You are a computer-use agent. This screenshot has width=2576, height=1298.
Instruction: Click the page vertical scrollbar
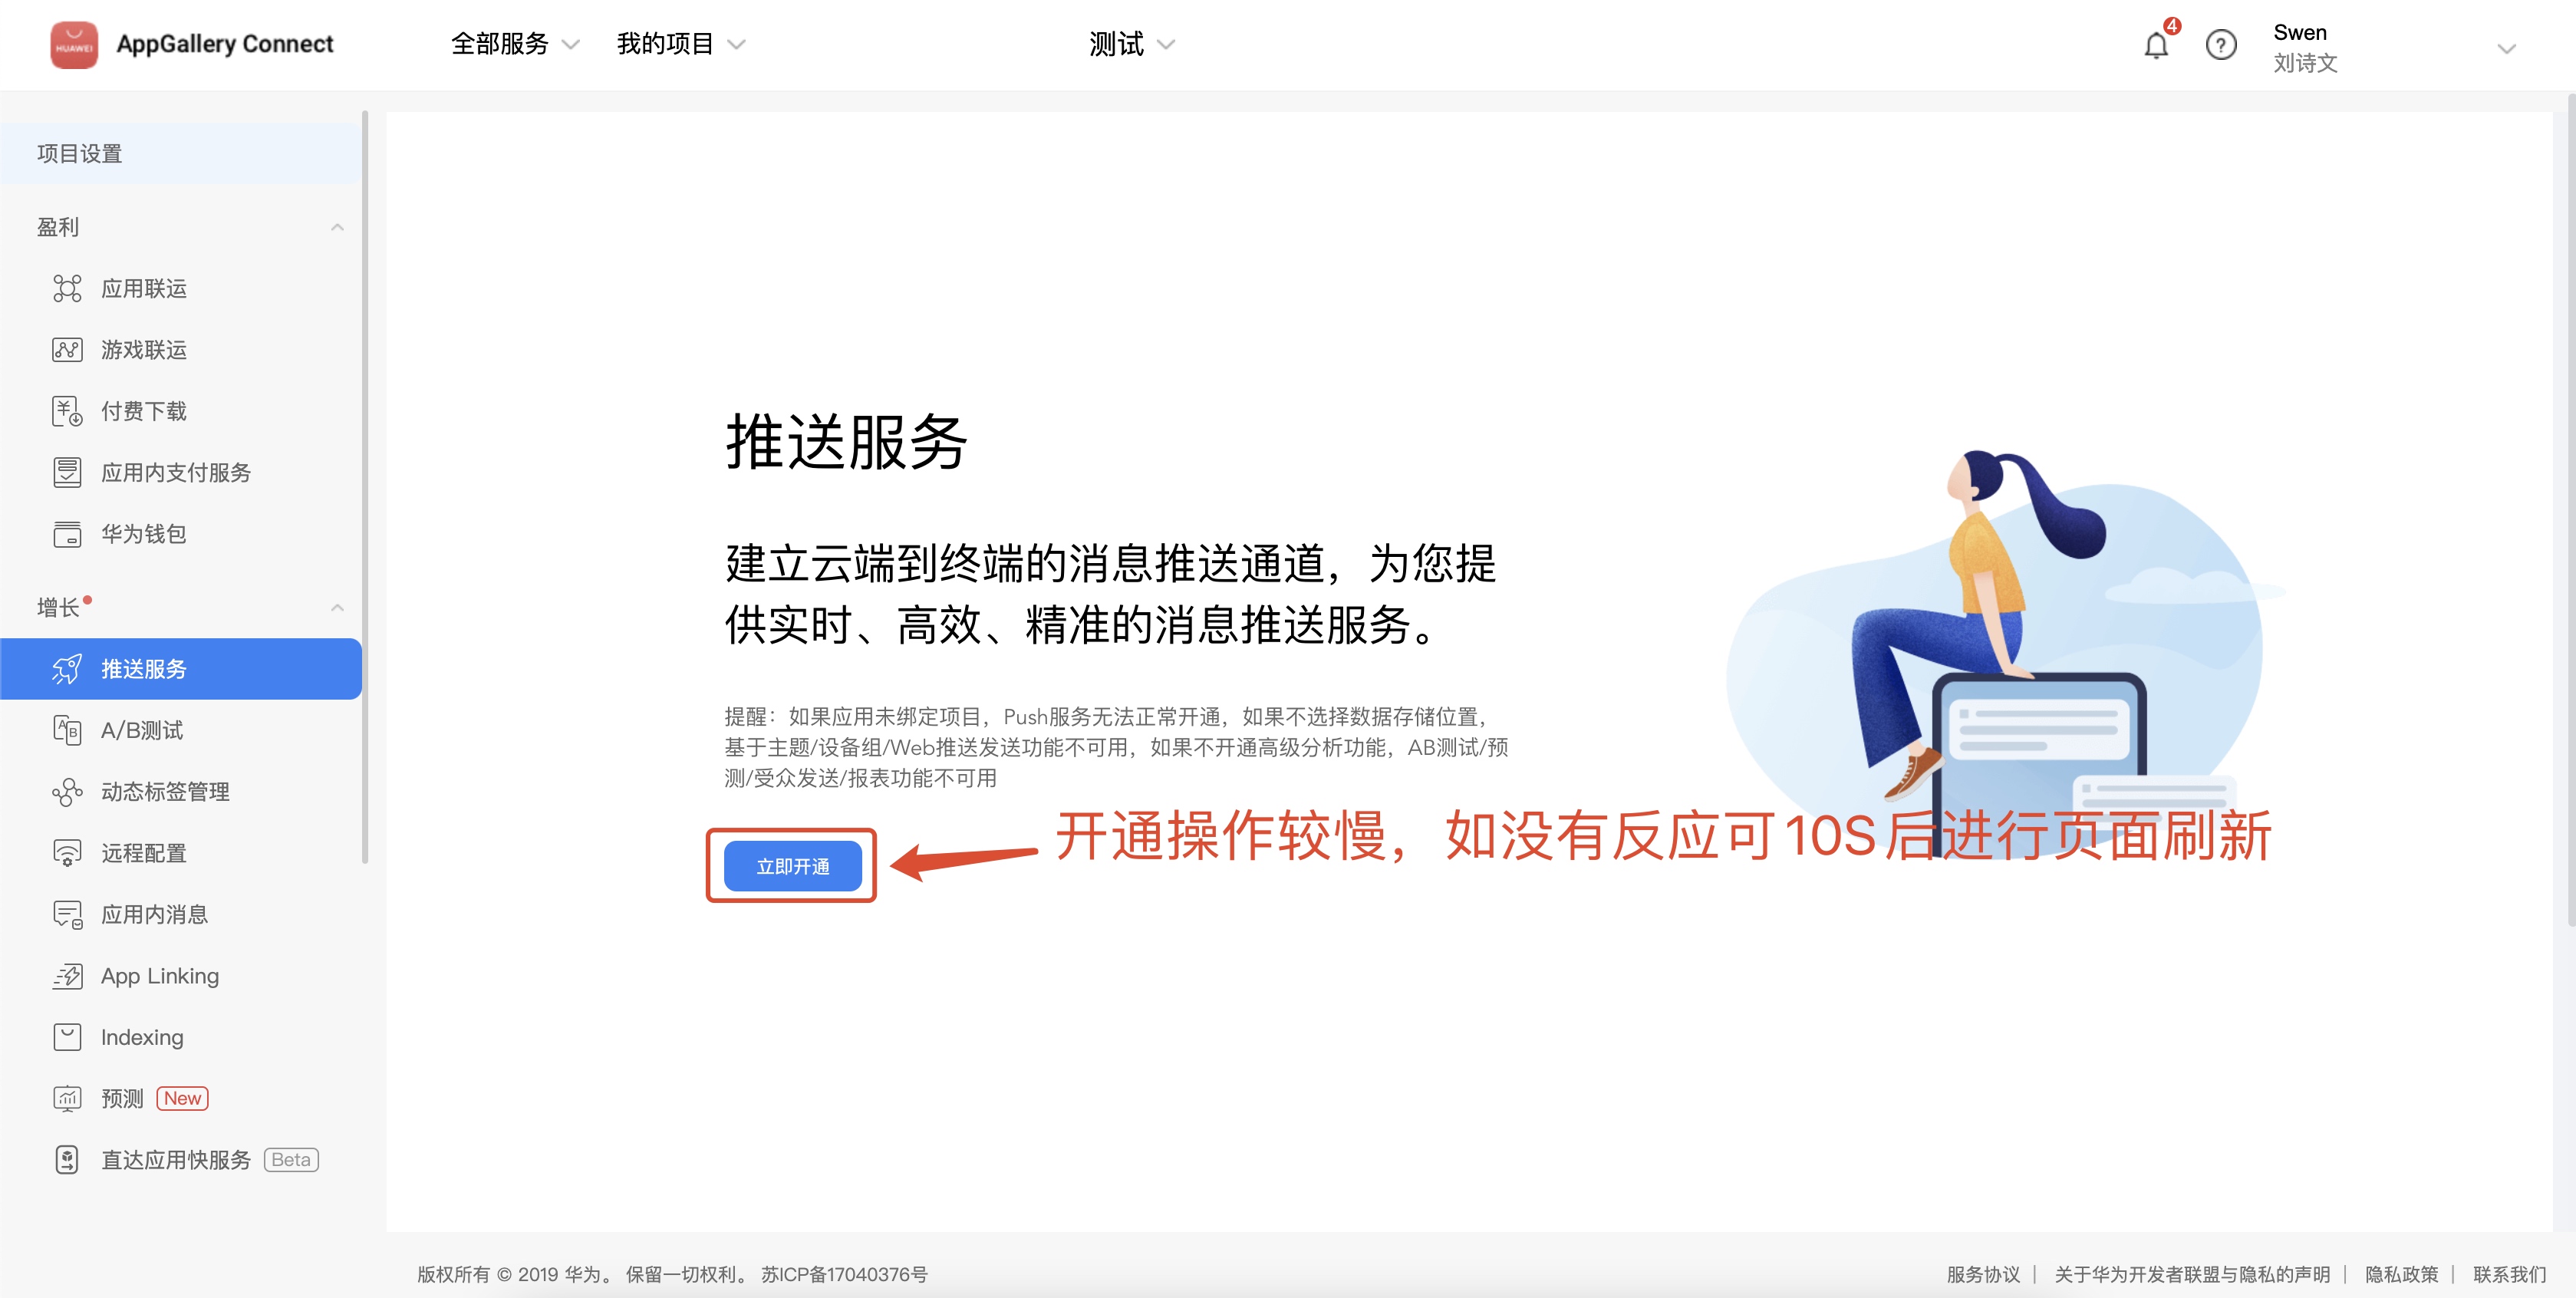(x=2571, y=510)
